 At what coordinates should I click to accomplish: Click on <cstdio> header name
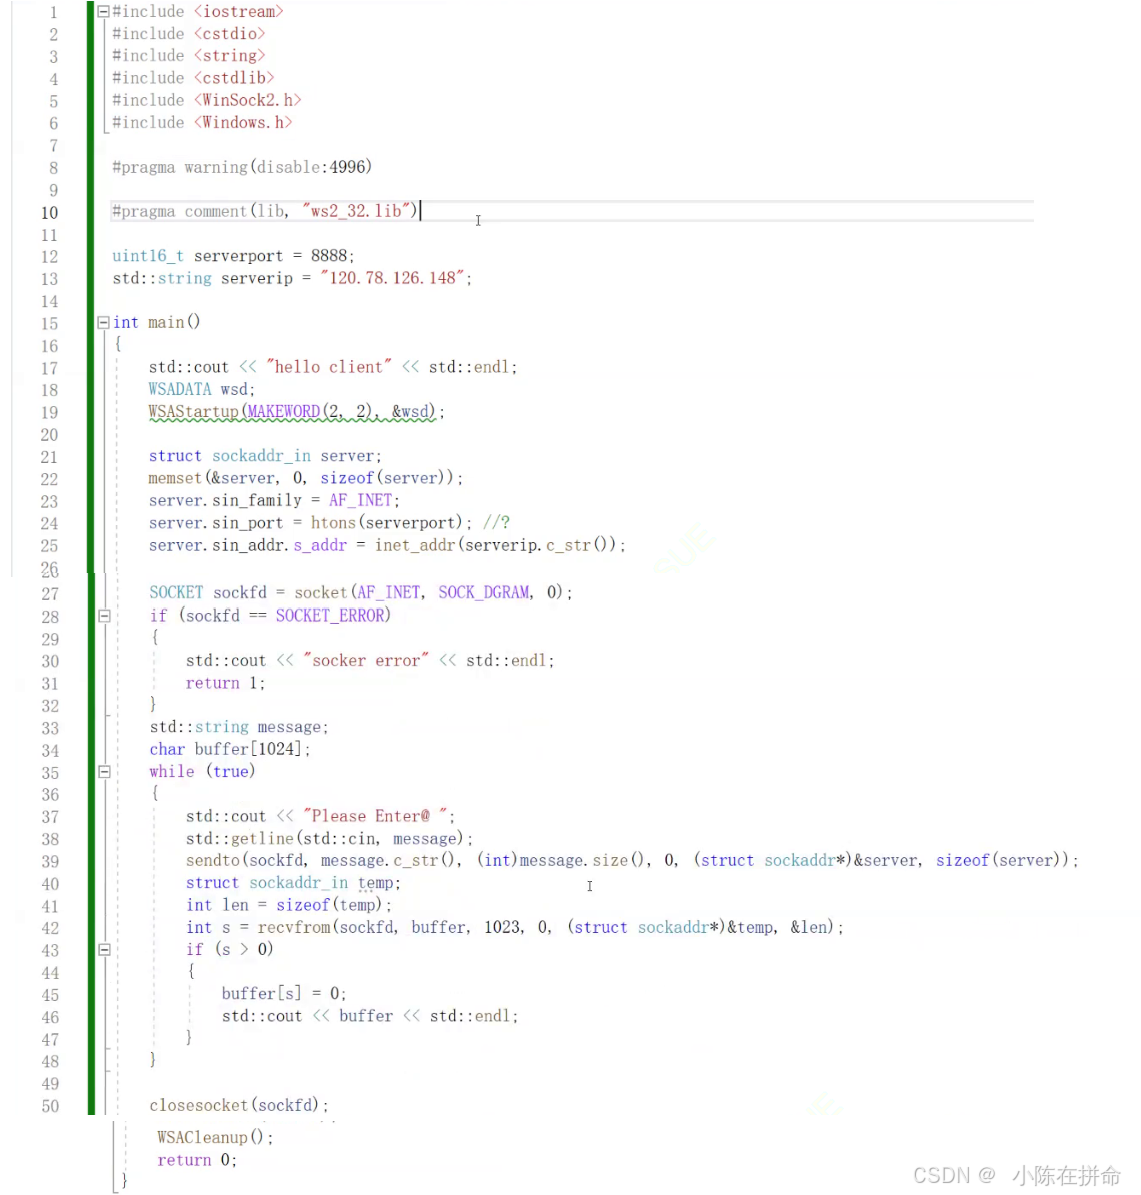pyautogui.click(x=229, y=34)
